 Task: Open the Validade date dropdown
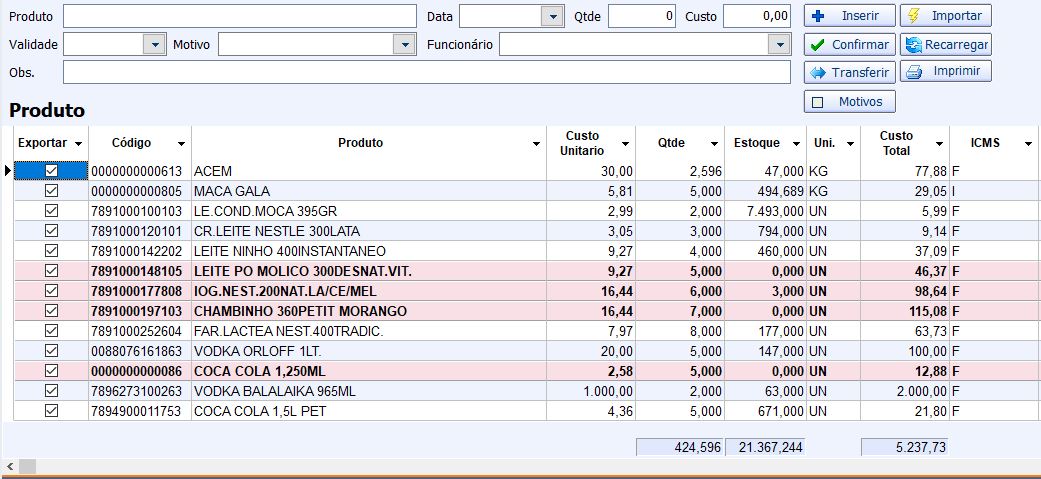click(x=153, y=45)
